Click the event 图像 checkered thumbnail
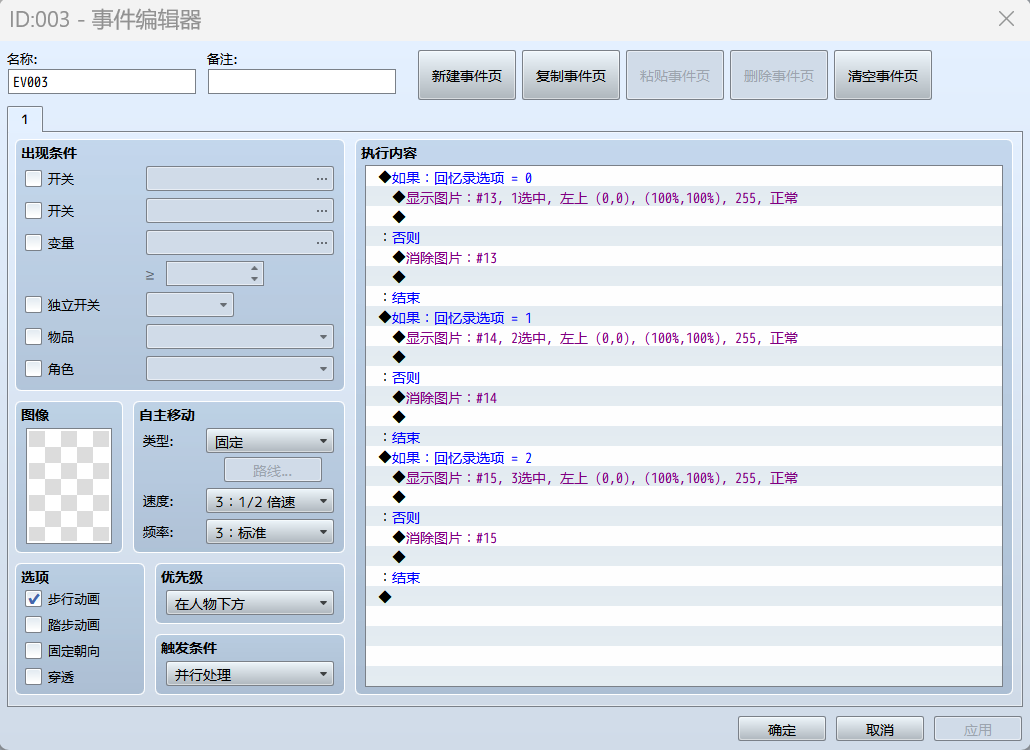Screen dimensions: 1030x750 [x=69, y=486]
